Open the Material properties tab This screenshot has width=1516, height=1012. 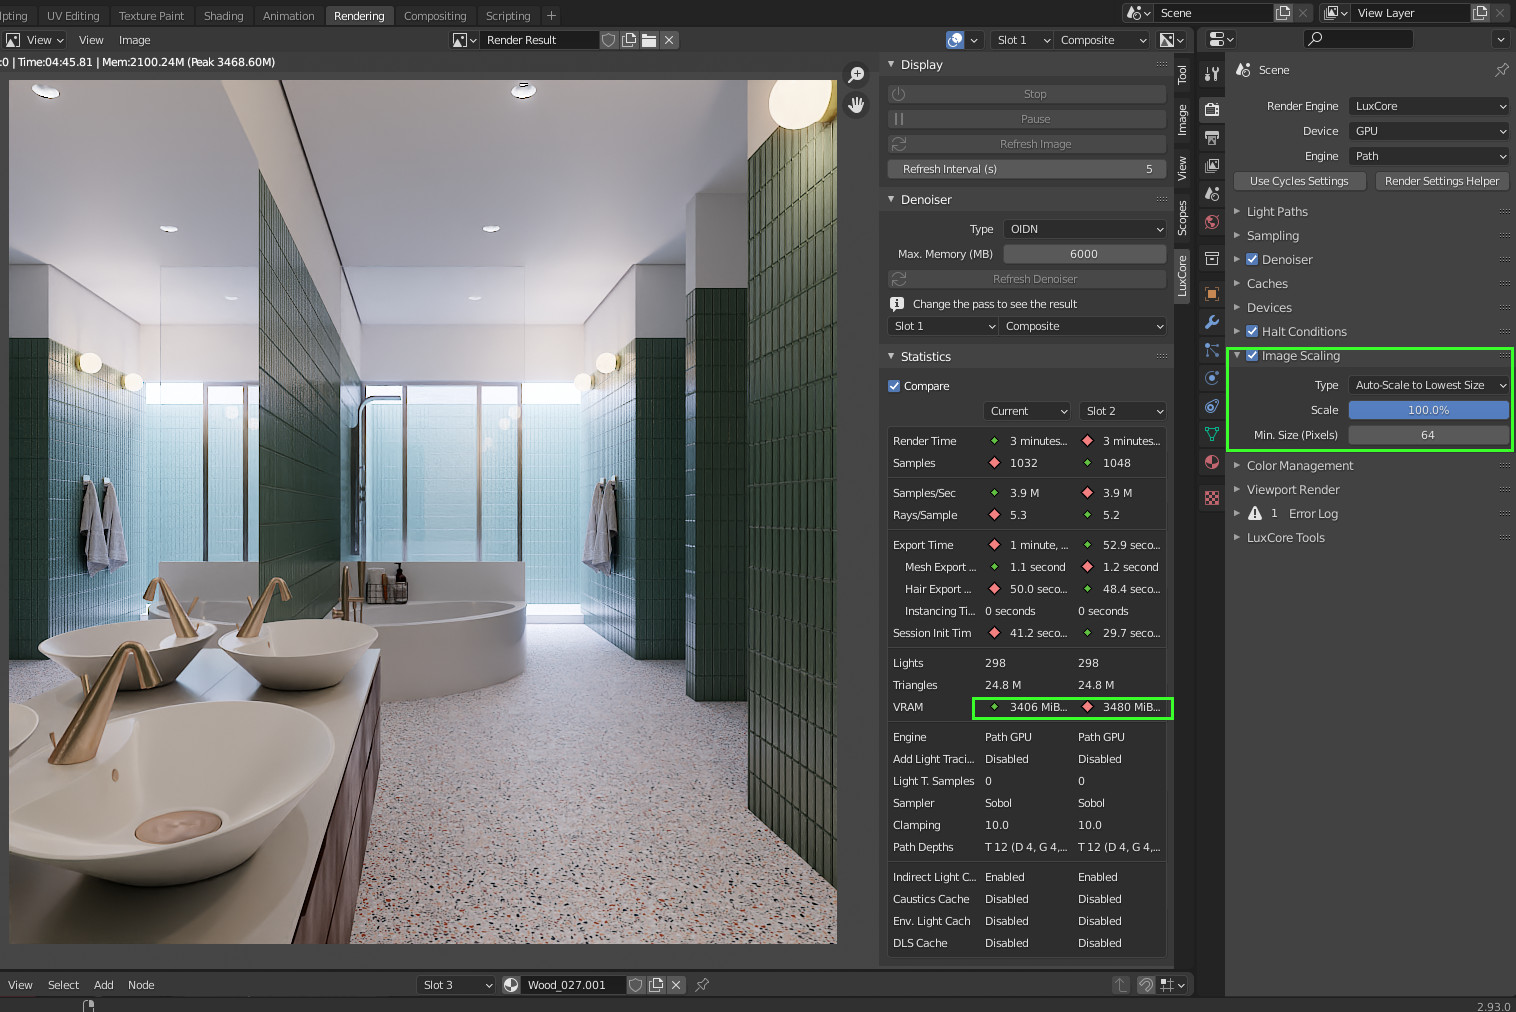(x=1212, y=462)
